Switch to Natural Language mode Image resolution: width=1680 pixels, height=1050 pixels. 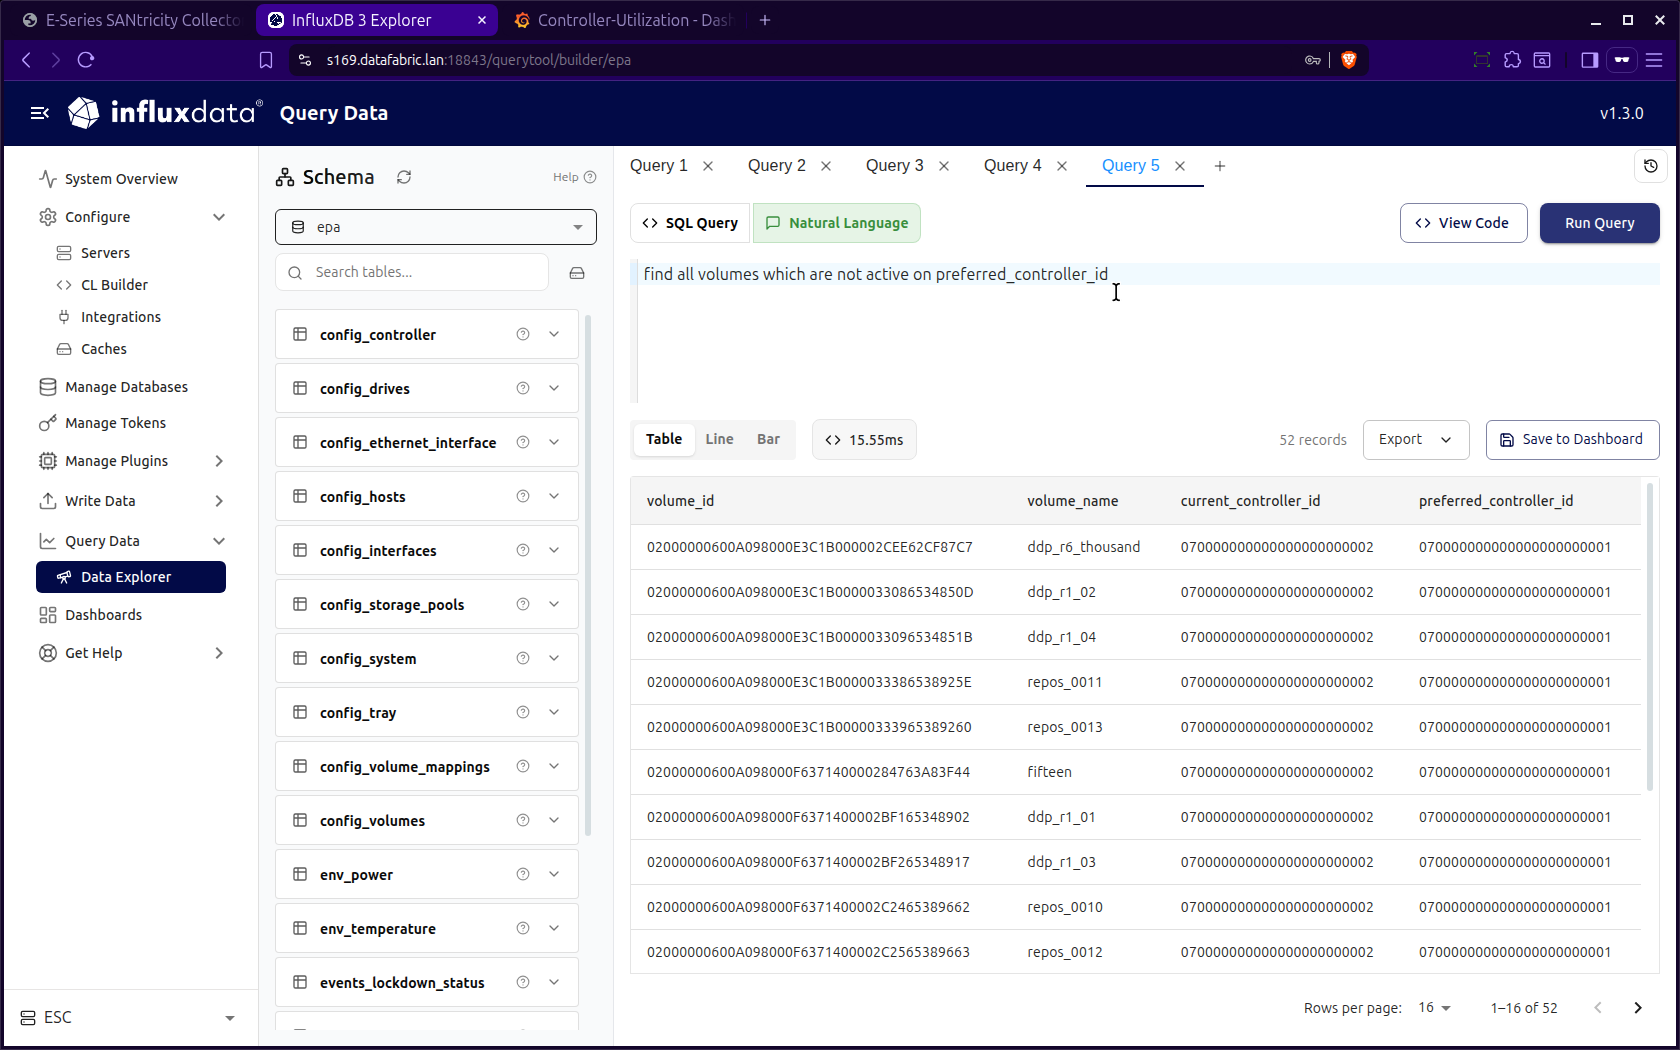coord(837,223)
